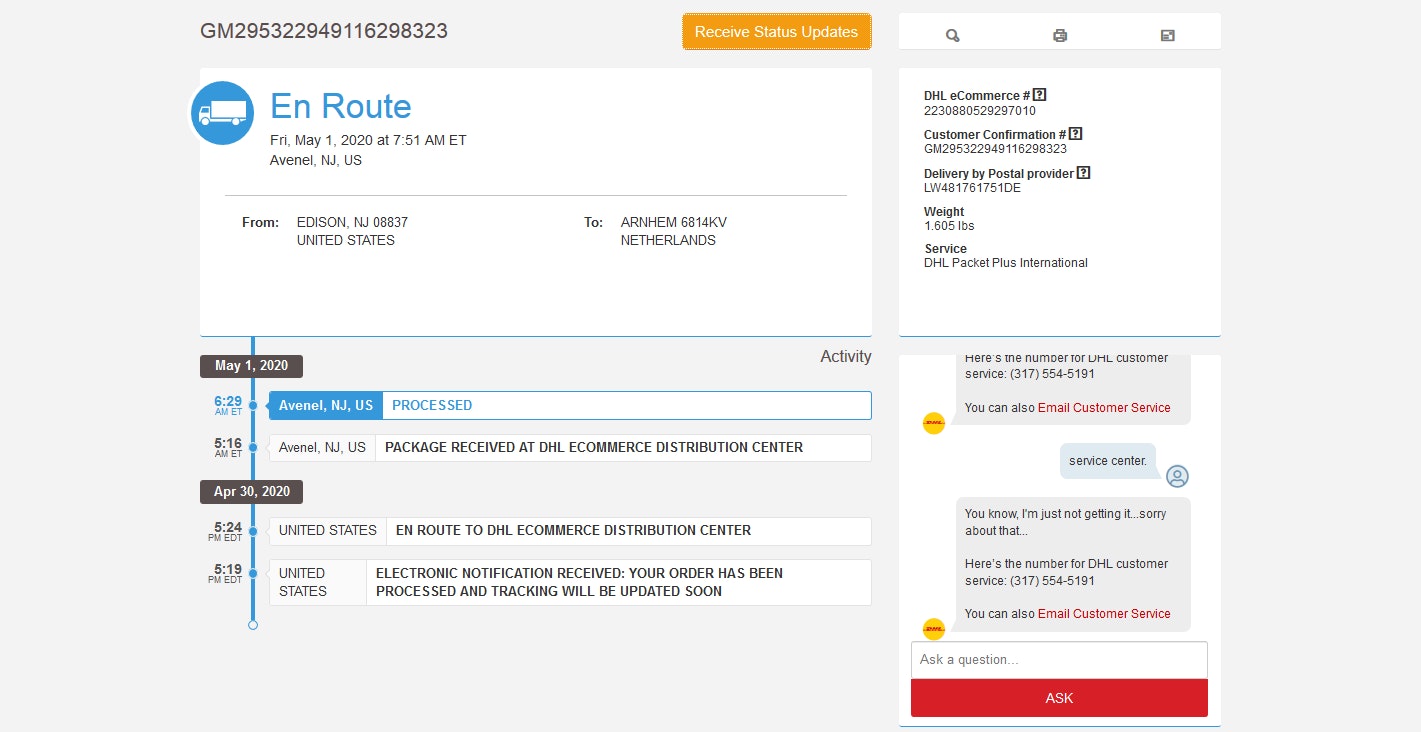Image resolution: width=1421 pixels, height=732 pixels.
Task: Click help icon for Delivery by Postal provider
Action: (x=1083, y=173)
